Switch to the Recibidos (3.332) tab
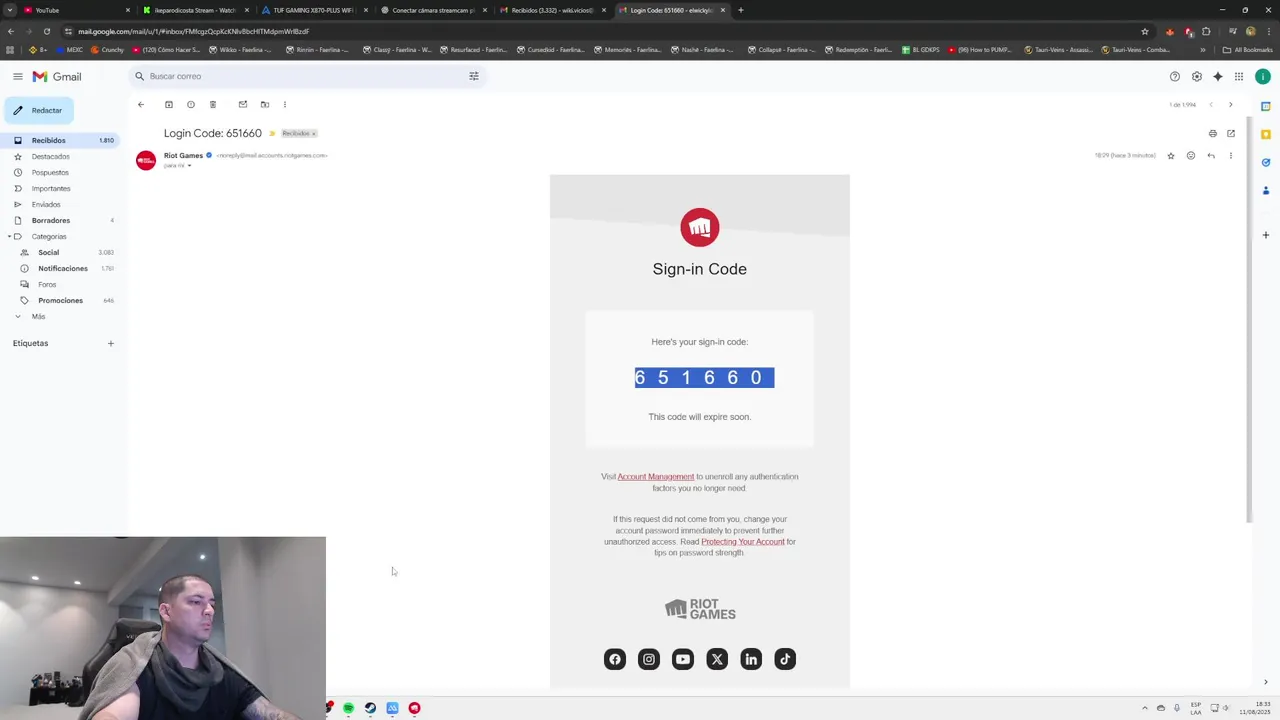The image size is (1280, 720). point(551,10)
